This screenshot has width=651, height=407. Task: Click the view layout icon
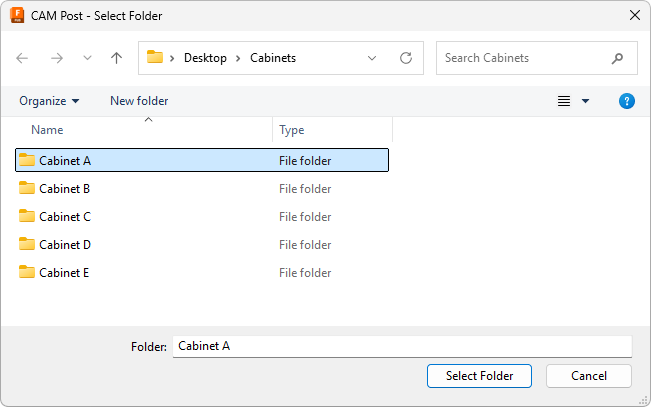(x=564, y=101)
